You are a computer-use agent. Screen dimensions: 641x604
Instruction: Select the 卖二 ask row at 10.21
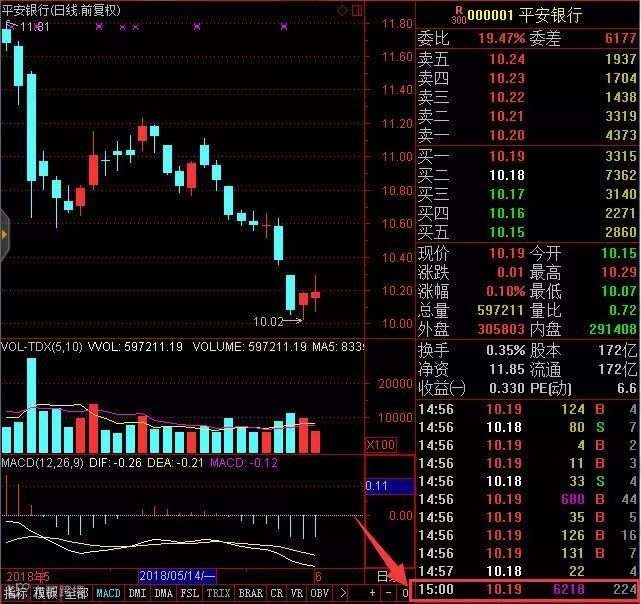click(x=527, y=116)
